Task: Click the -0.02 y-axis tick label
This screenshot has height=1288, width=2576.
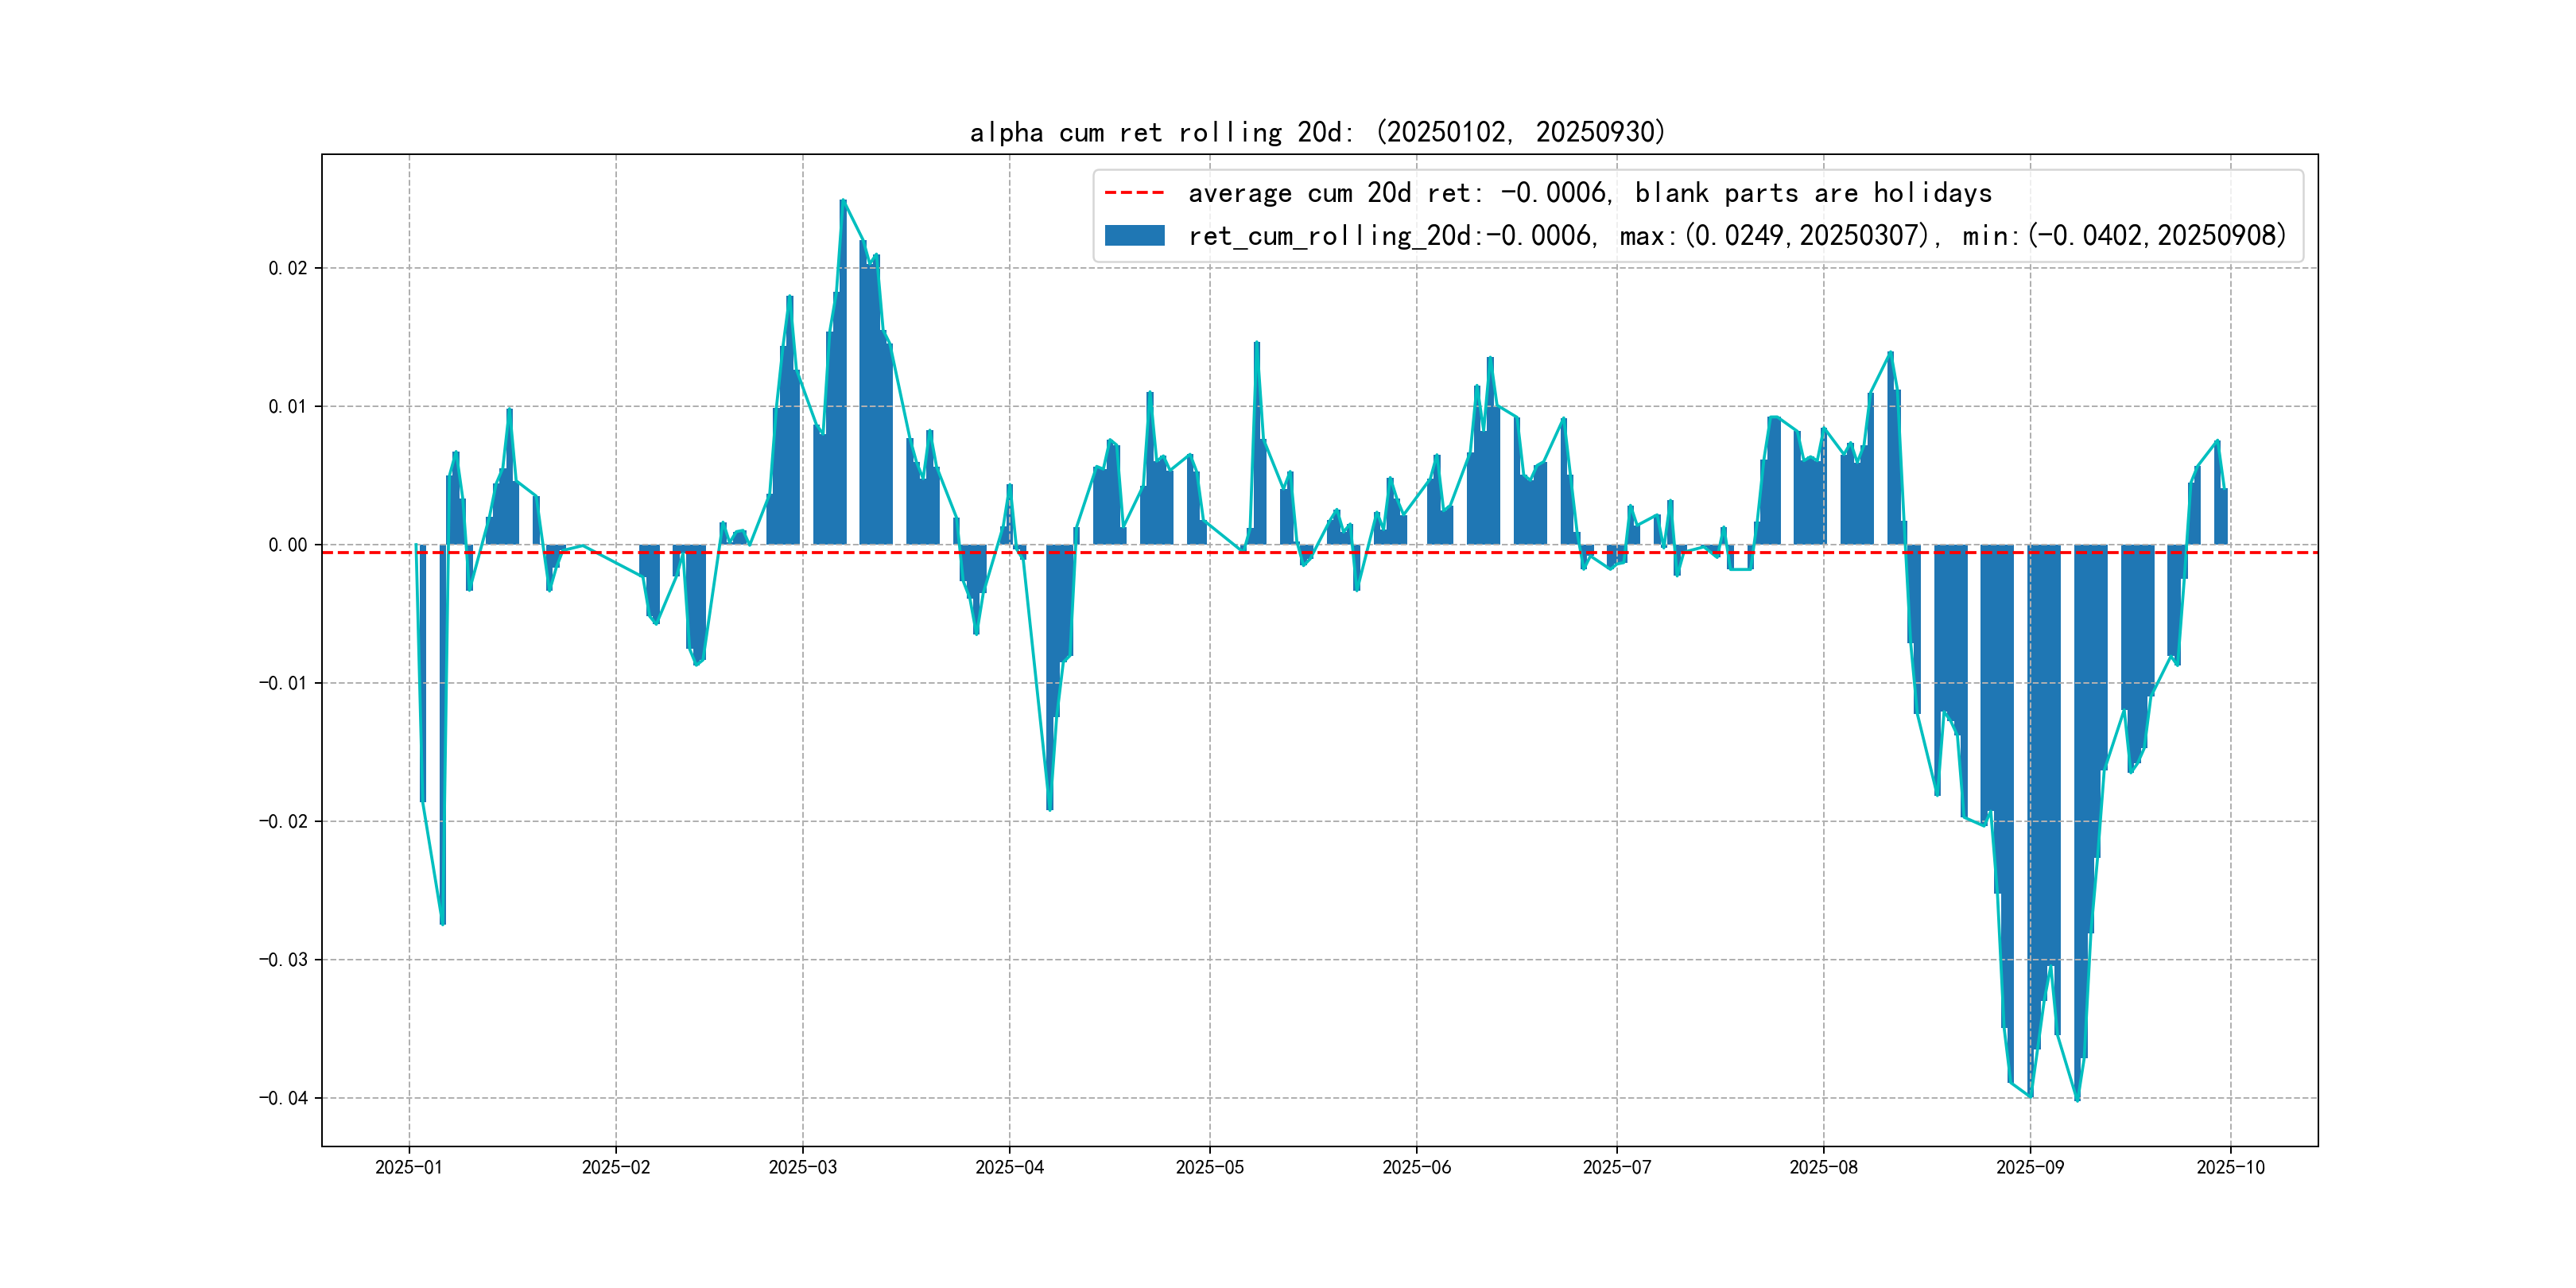Action: point(283,821)
